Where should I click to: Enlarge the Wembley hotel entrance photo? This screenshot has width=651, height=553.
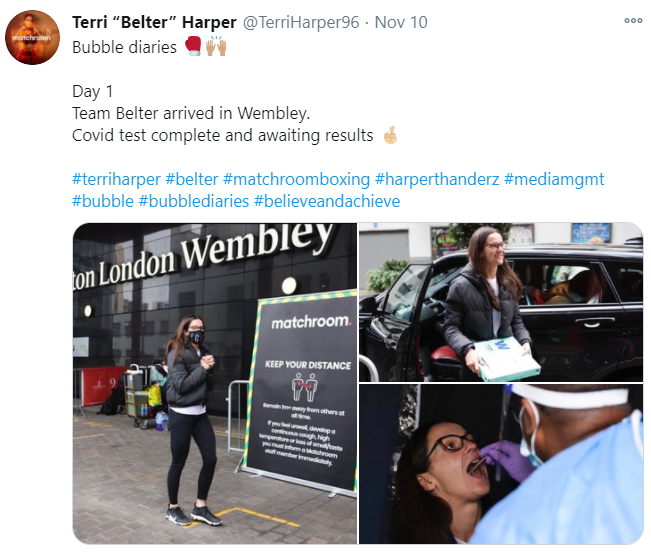(x=215, y=383)
